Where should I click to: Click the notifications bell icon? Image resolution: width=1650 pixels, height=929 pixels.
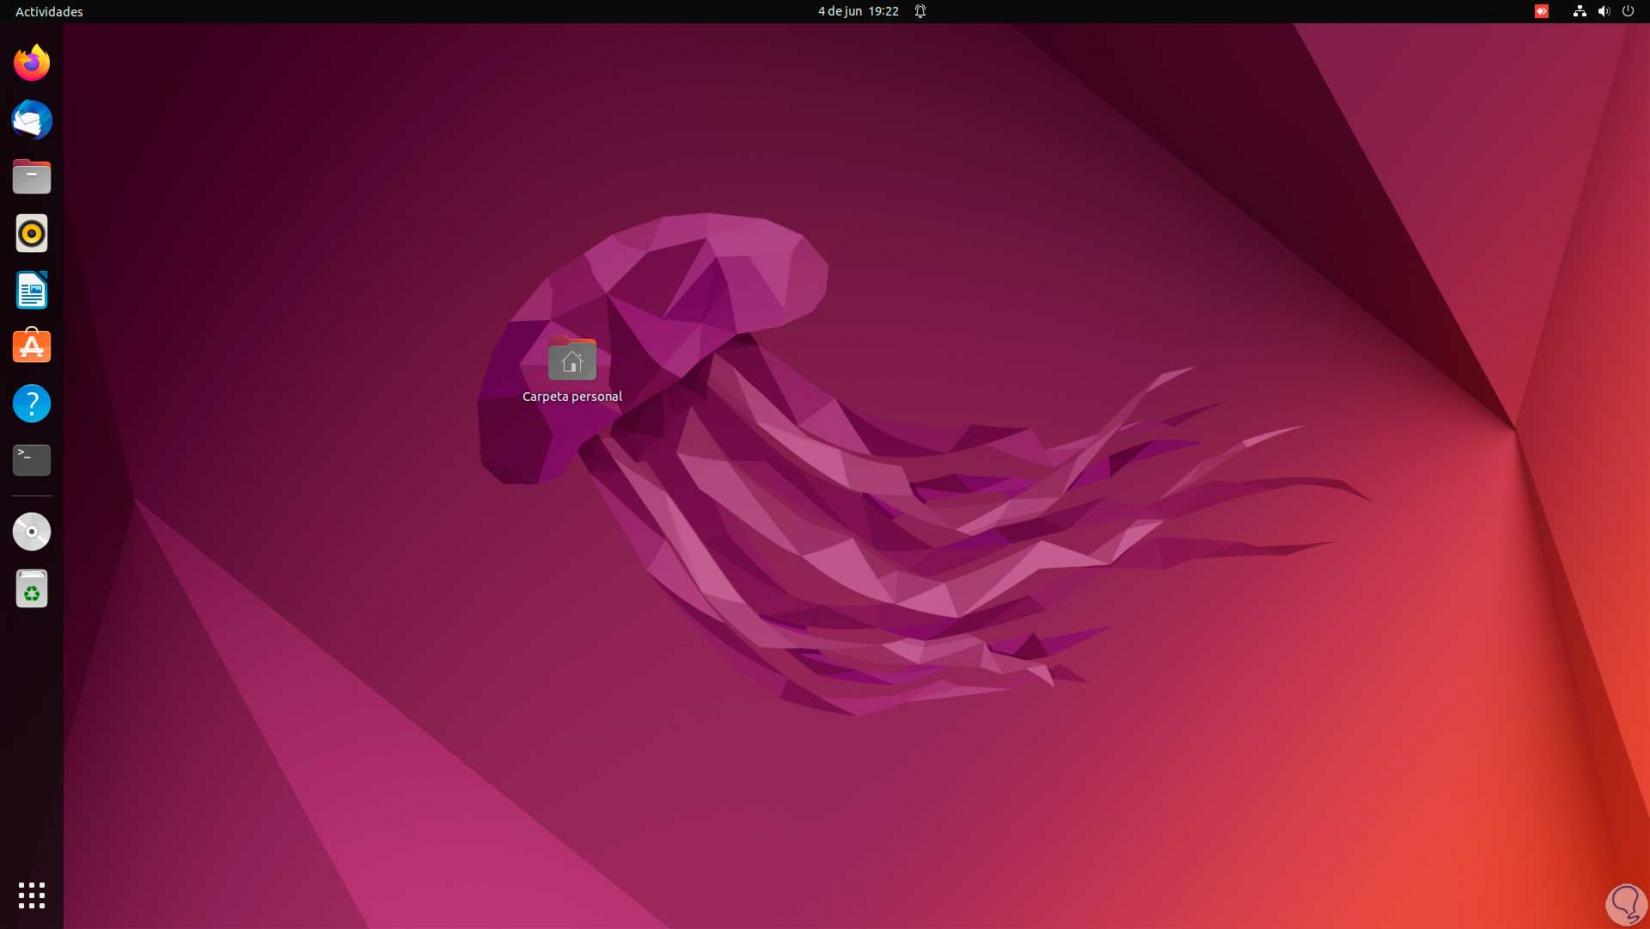[920, 12]
